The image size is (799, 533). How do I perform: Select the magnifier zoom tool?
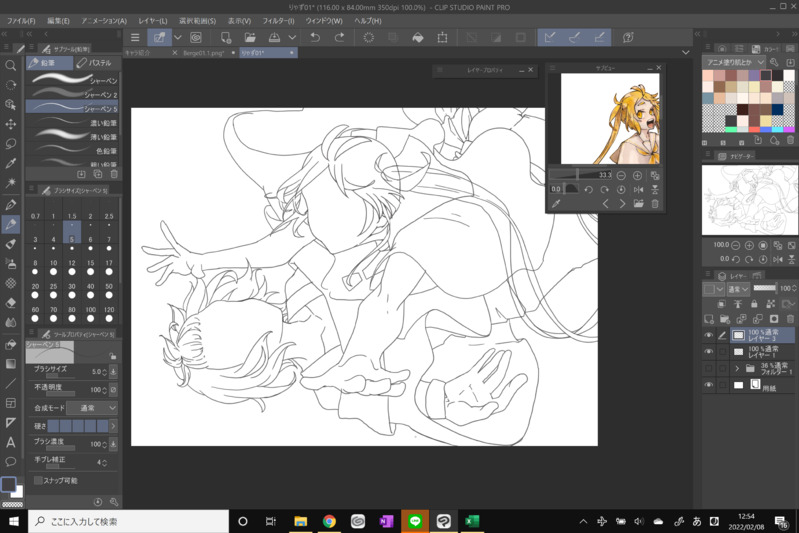pyautogui.click(x=11, y=66)
